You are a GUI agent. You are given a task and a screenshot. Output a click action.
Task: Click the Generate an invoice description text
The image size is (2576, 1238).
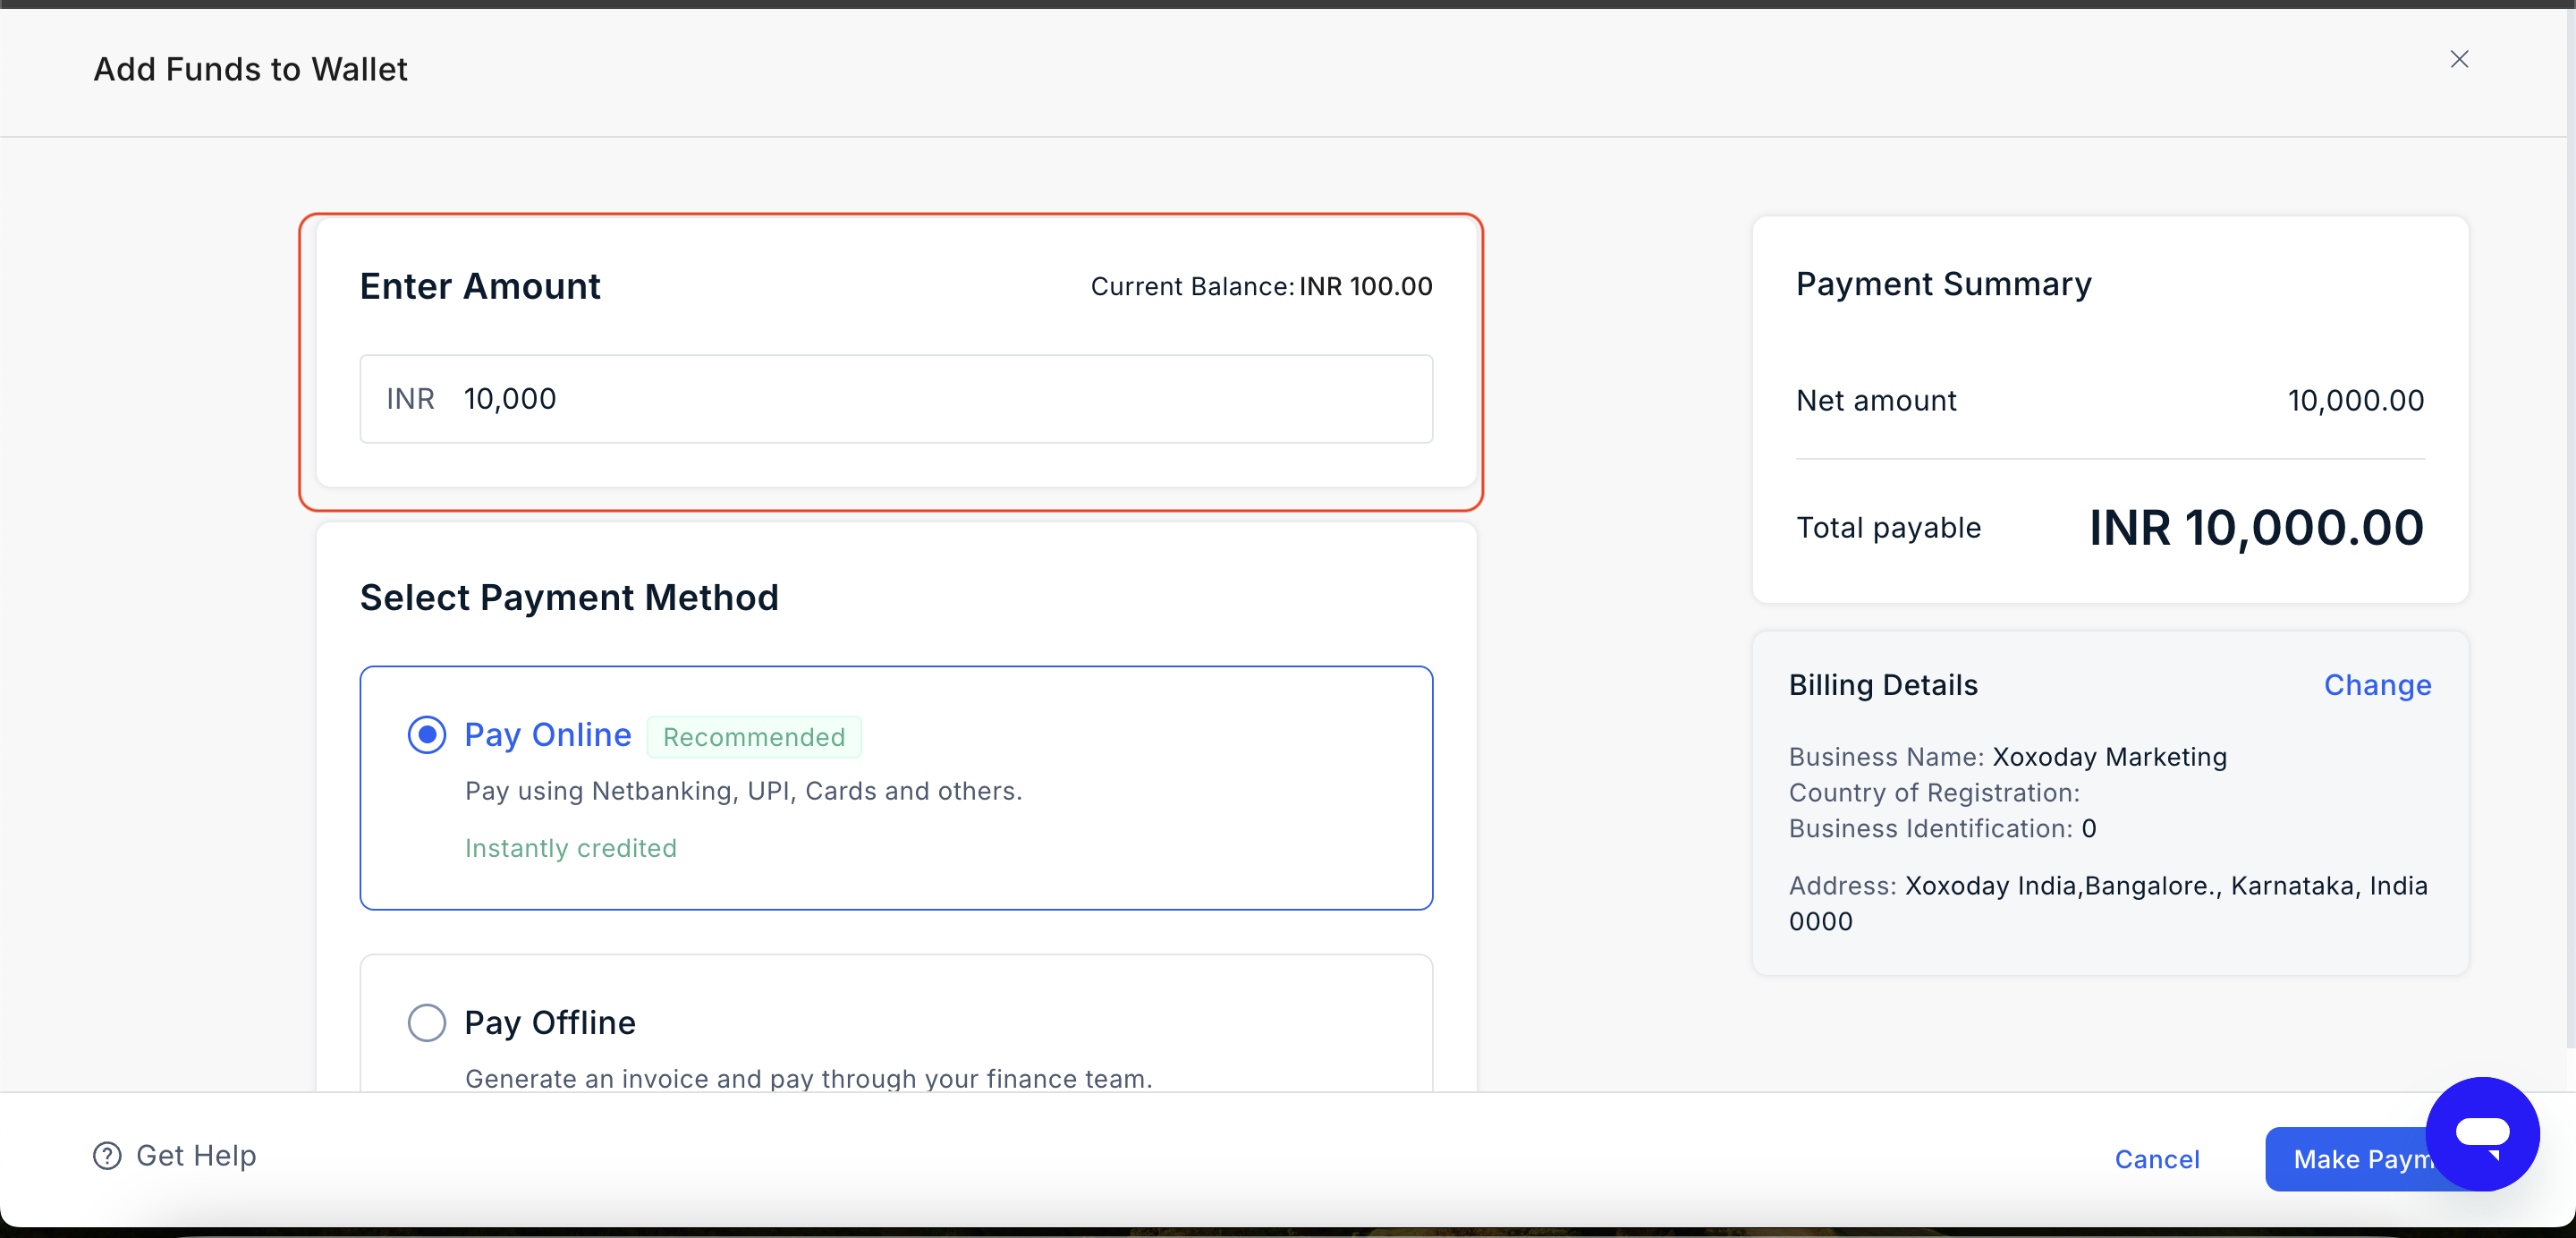[809, 1078]
